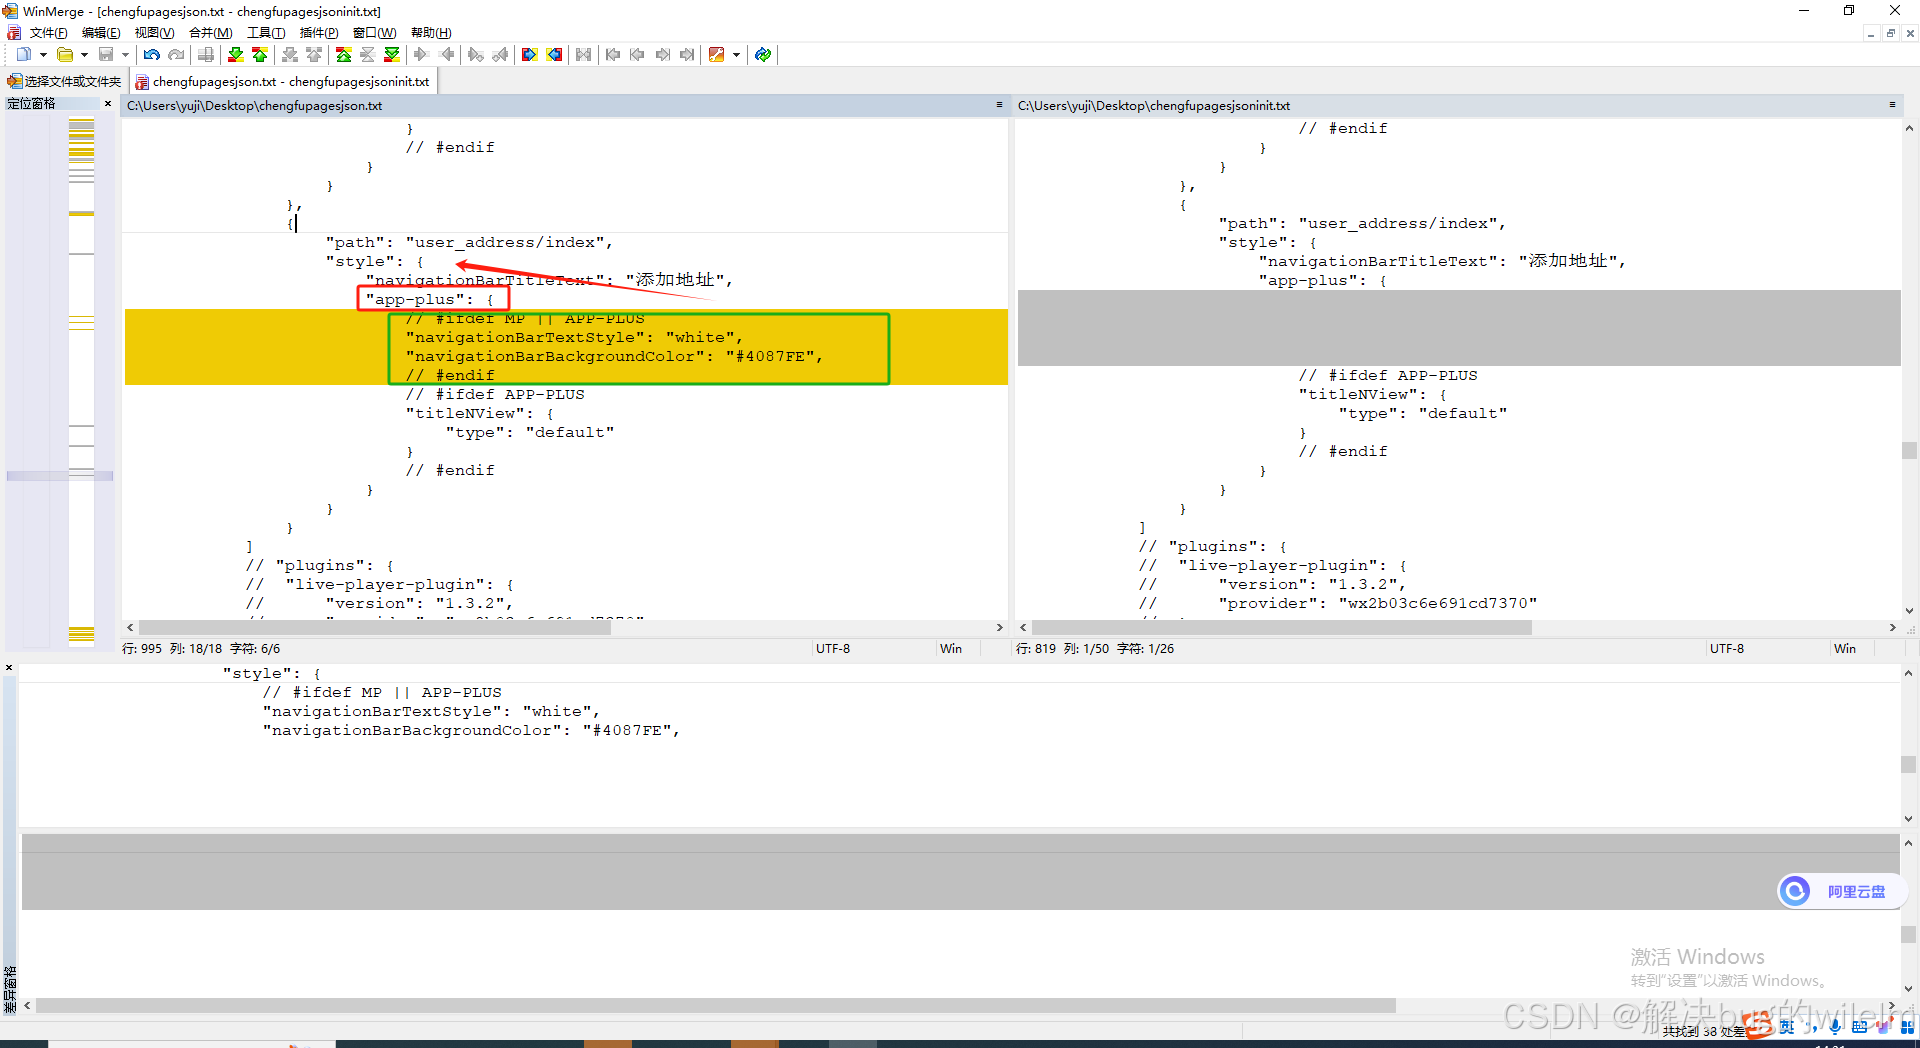This screenshot has height=1048, width=1920.
Task: Click the system tray microphone icon
Action: (x=1835, y=1026)
